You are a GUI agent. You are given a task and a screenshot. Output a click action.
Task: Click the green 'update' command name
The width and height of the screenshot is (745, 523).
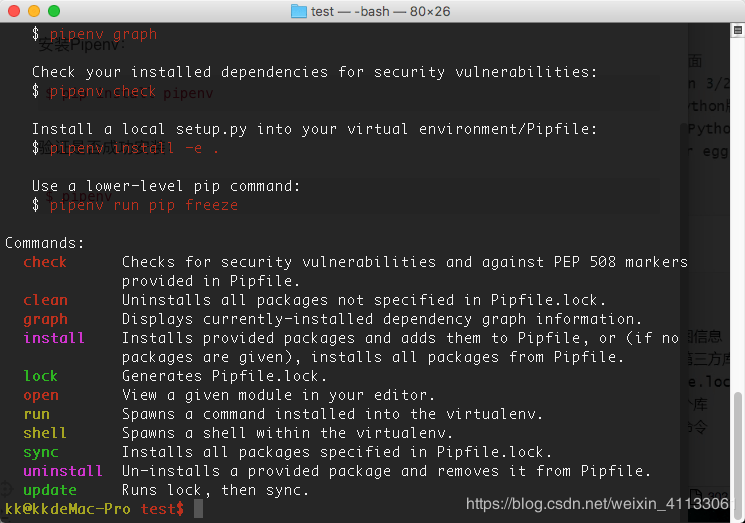click(x=50, y=490)
